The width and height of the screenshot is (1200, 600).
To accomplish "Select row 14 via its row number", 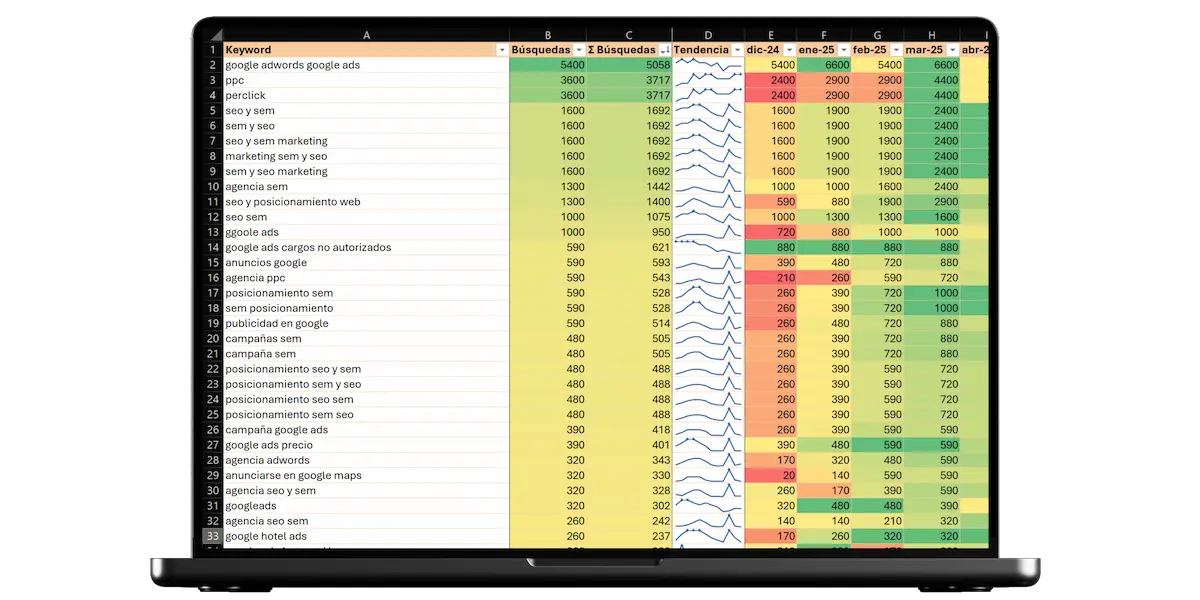I will pyautogui.click(x=212, y=247).
